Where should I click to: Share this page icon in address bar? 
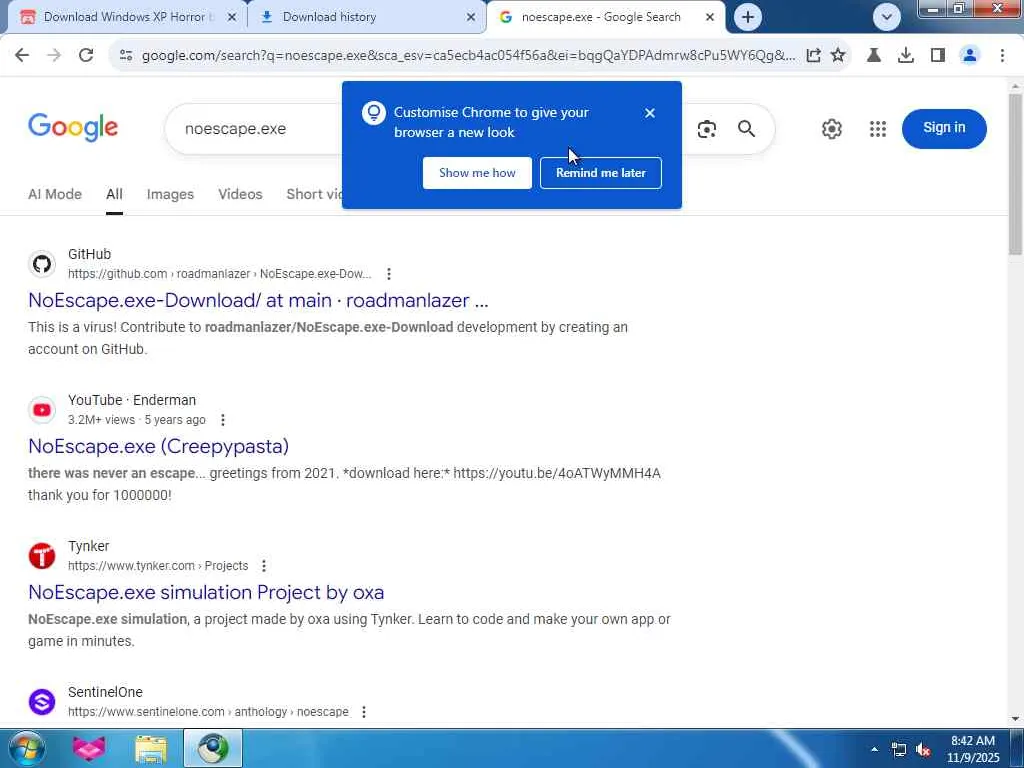[x=813, y=56]
